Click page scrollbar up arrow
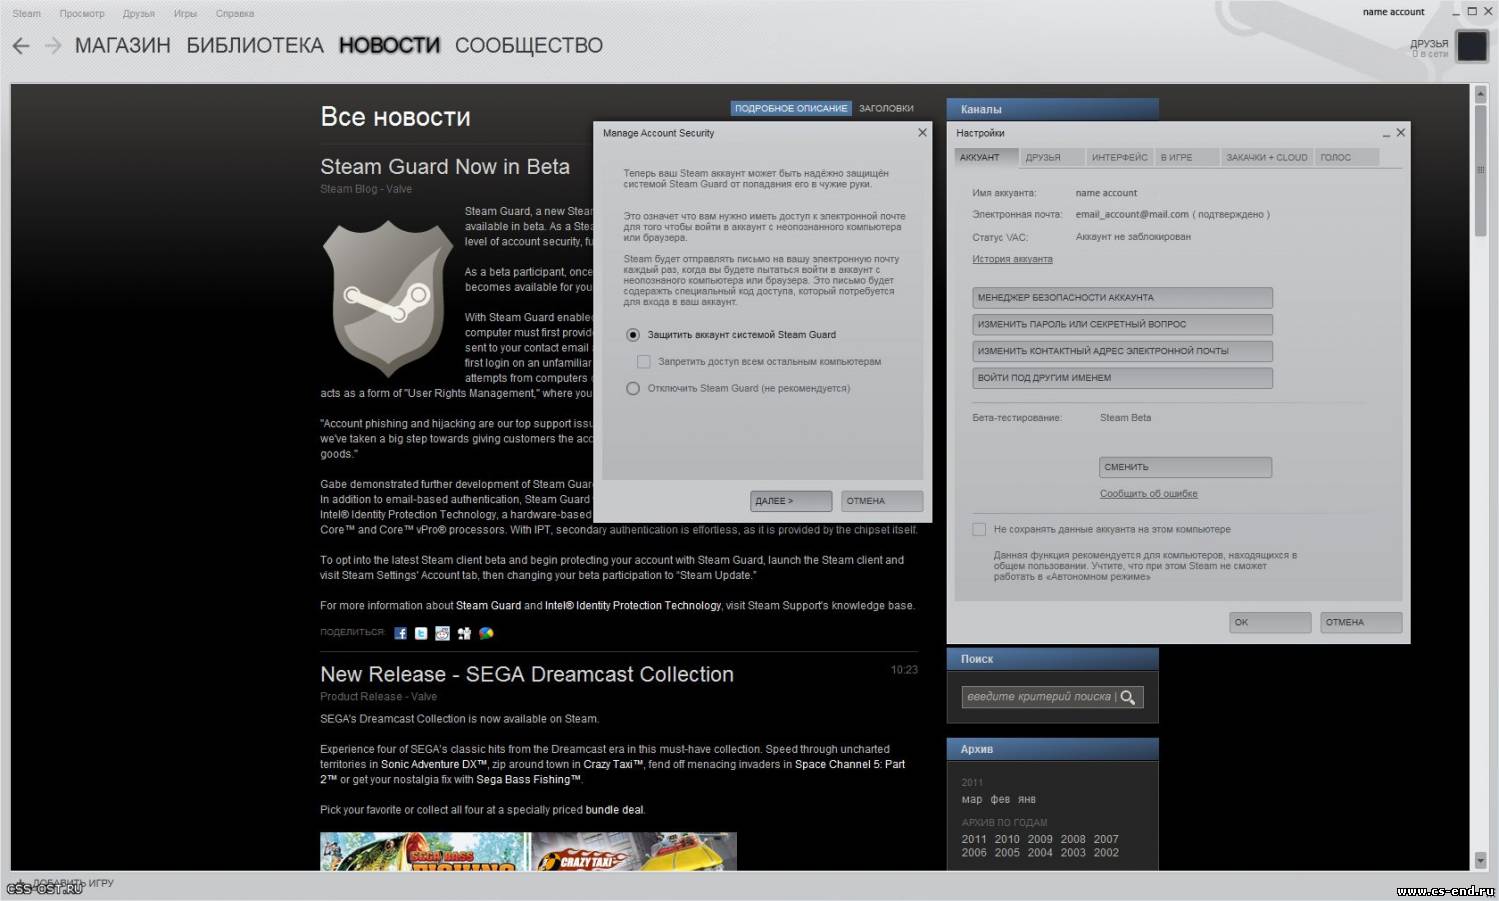Screen dimensions: 1499x901 (x=1481, y=93)
